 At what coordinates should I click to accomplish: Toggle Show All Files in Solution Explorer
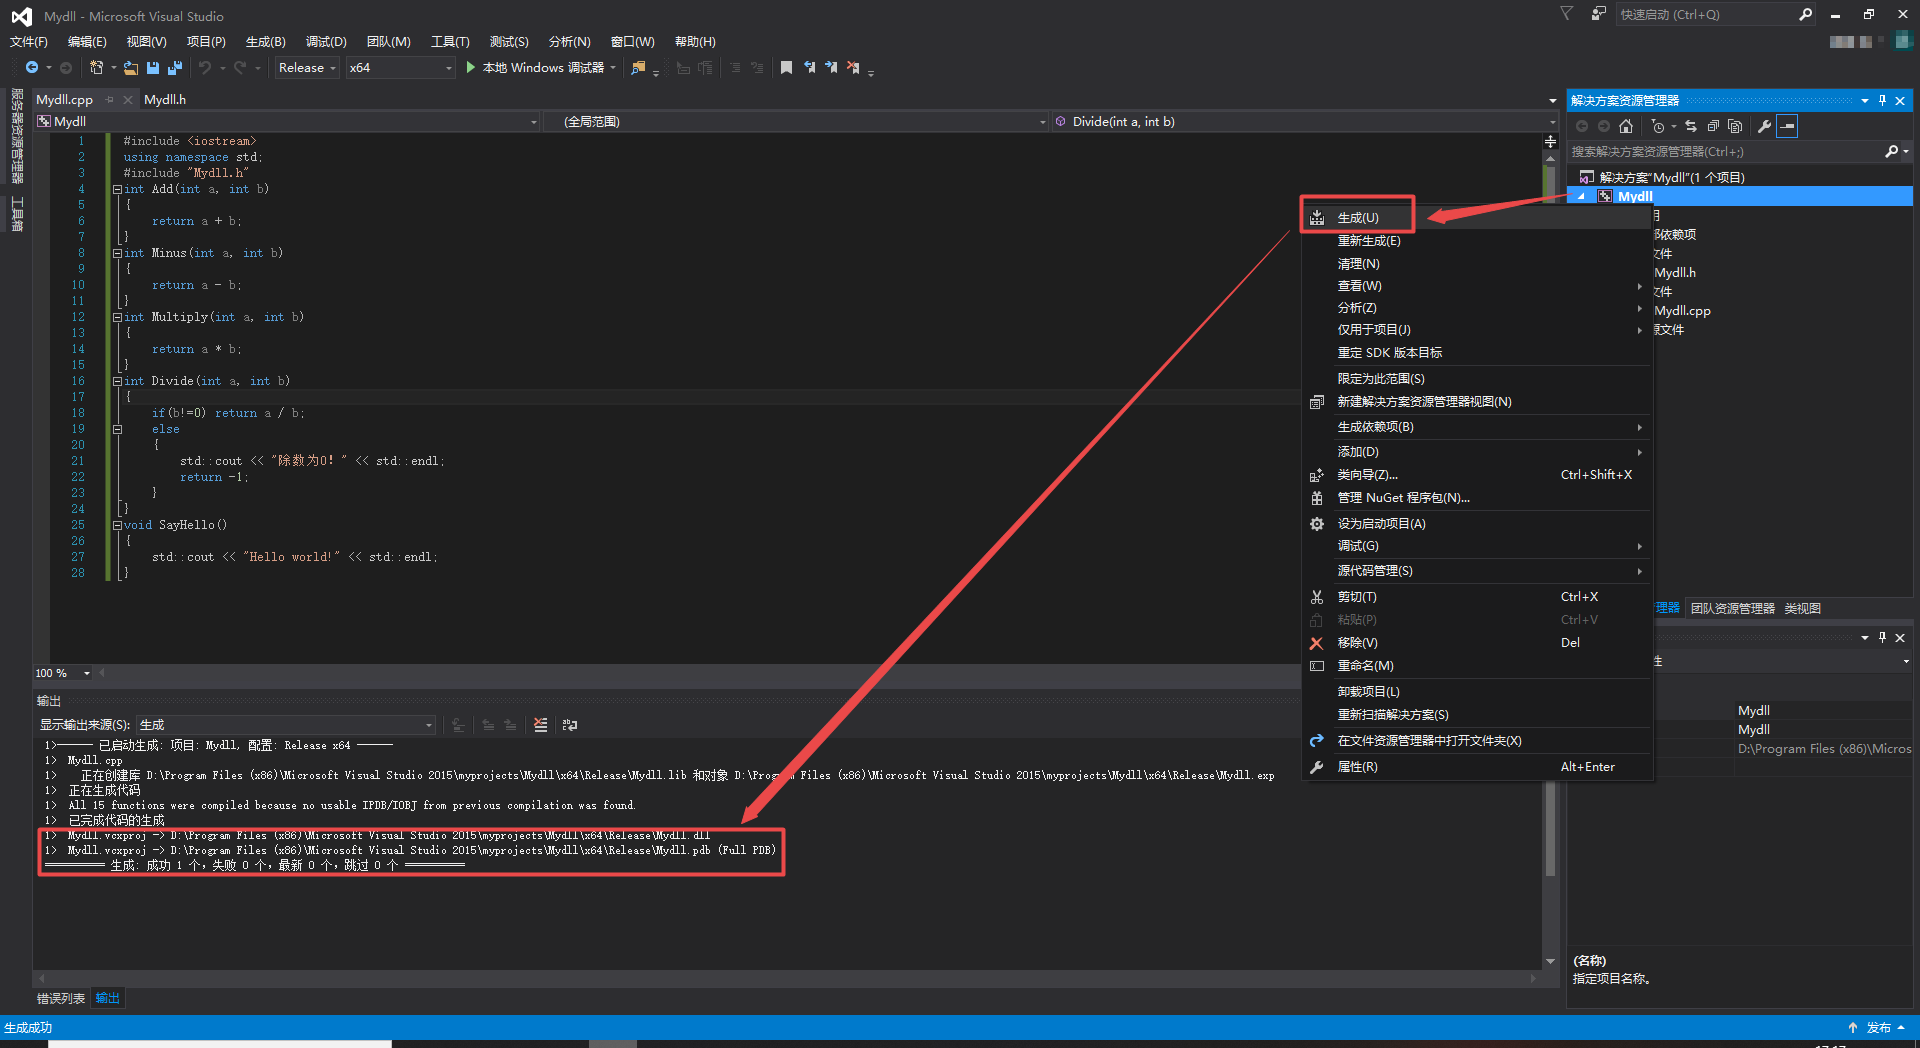click(x=1735, y=126)
